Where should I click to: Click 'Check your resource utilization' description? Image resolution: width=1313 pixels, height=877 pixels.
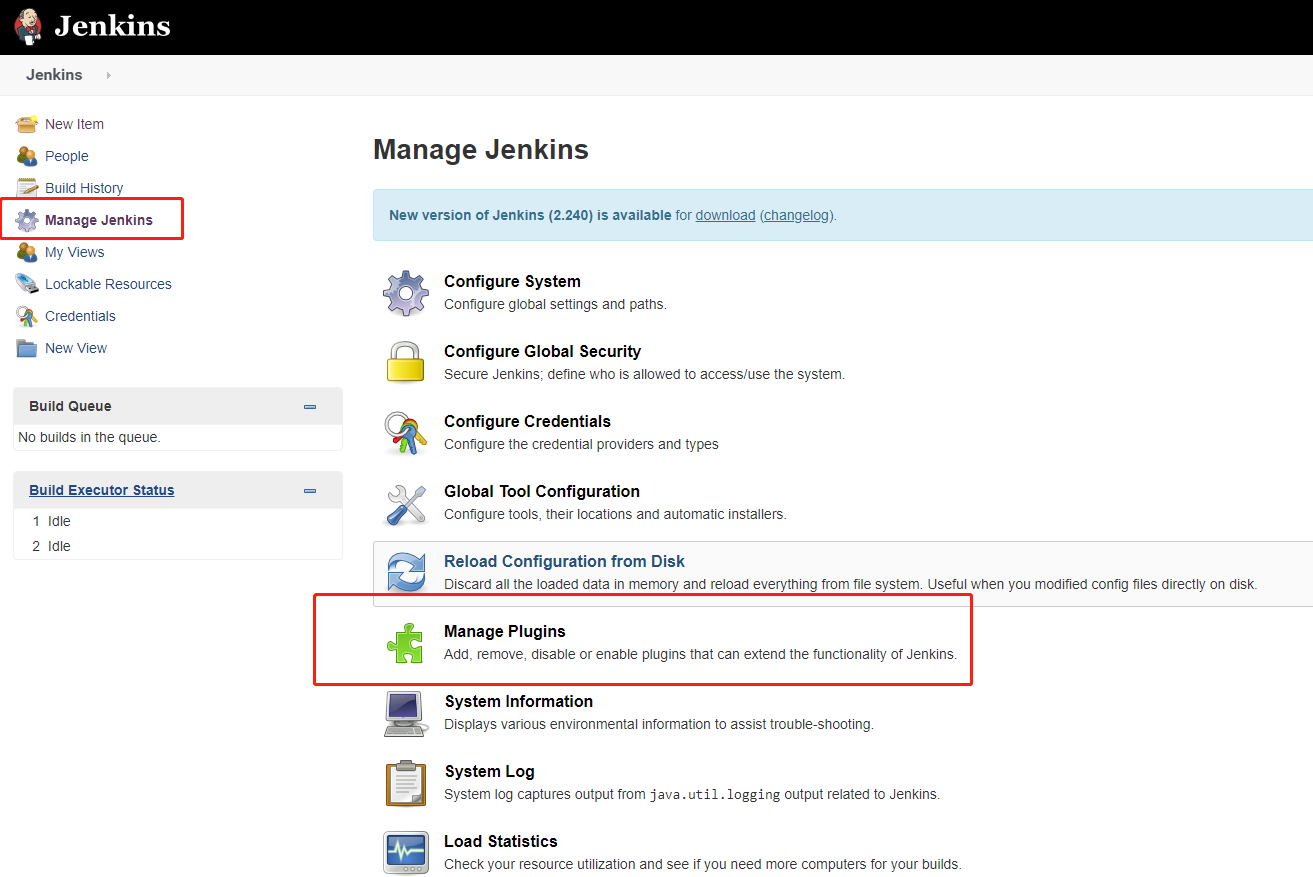coord(703,864)
